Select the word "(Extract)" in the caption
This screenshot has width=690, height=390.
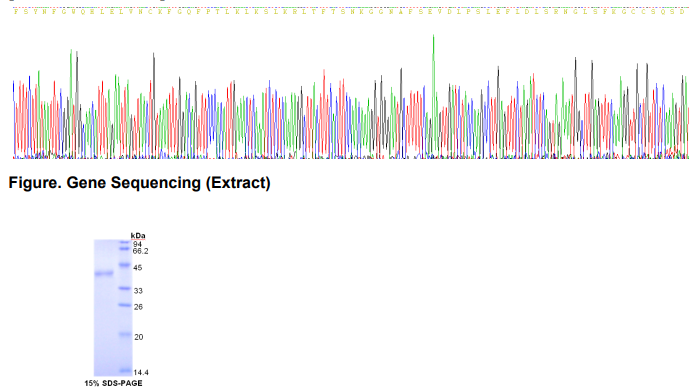click(238, 183)
